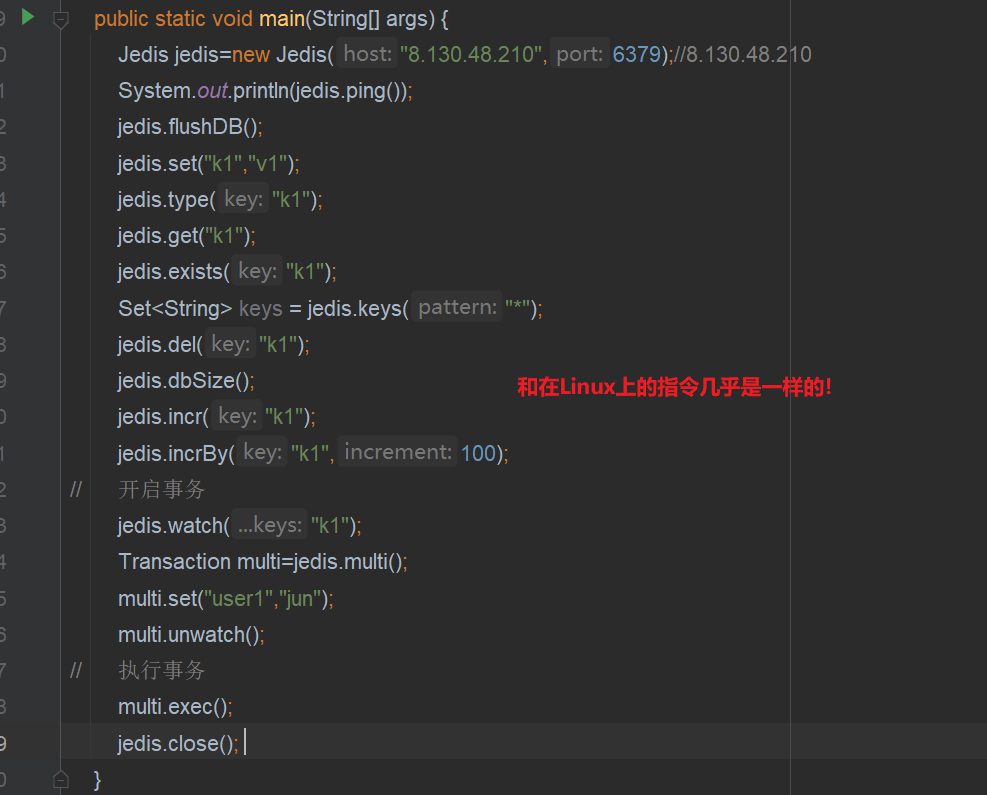Click the port: parameter hint
Viewport: 987px width, 795px height.
[580, 54]
